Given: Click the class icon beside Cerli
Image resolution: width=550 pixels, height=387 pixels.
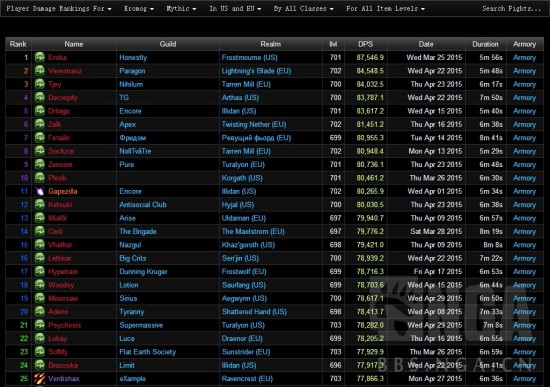Looking at the screenshot, I should coord(40,231).
